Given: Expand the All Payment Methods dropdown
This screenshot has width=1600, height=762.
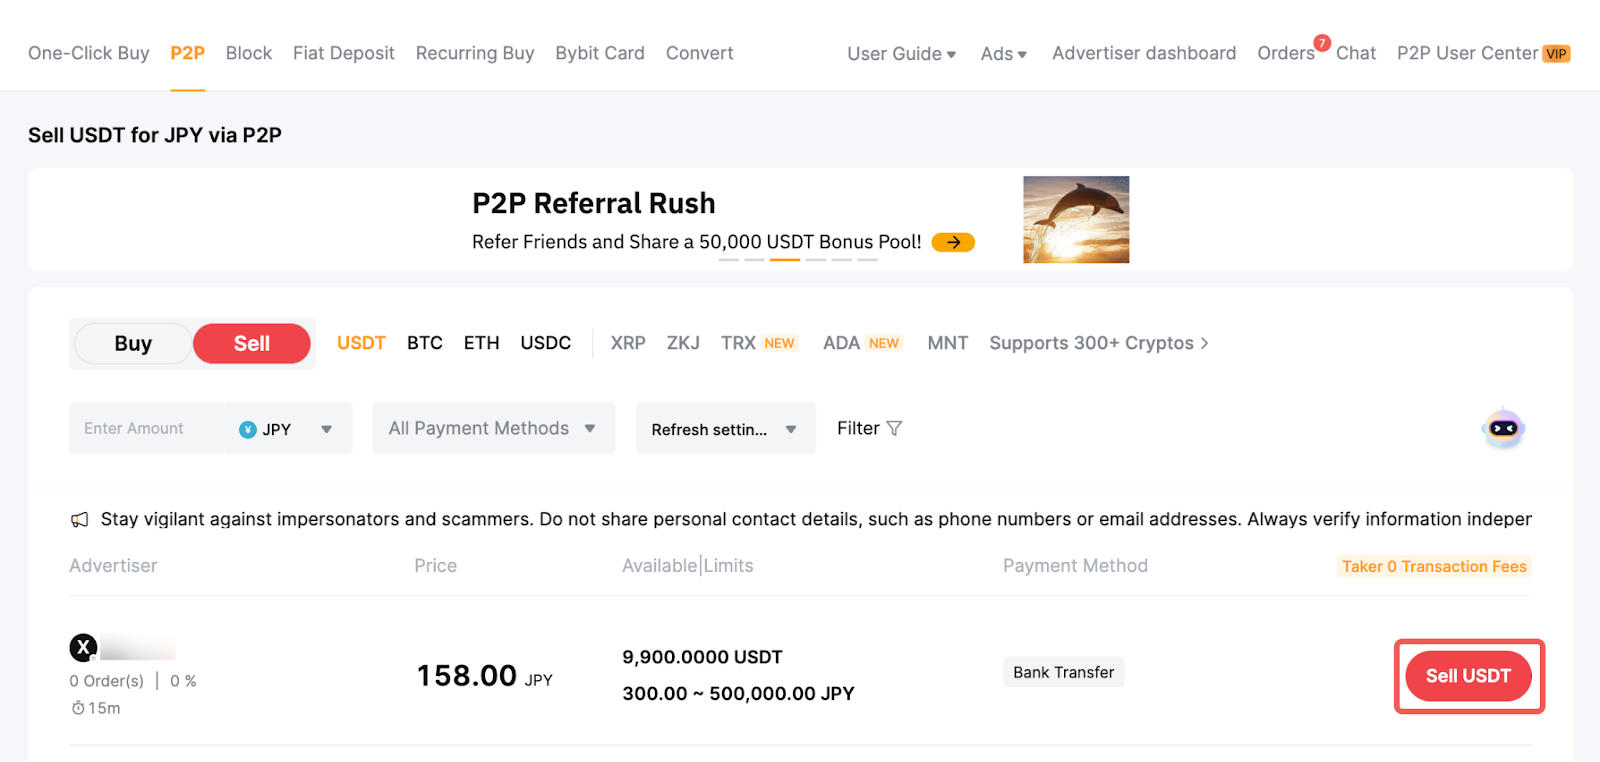Looking at the screenshot, I should coord(493,429).
